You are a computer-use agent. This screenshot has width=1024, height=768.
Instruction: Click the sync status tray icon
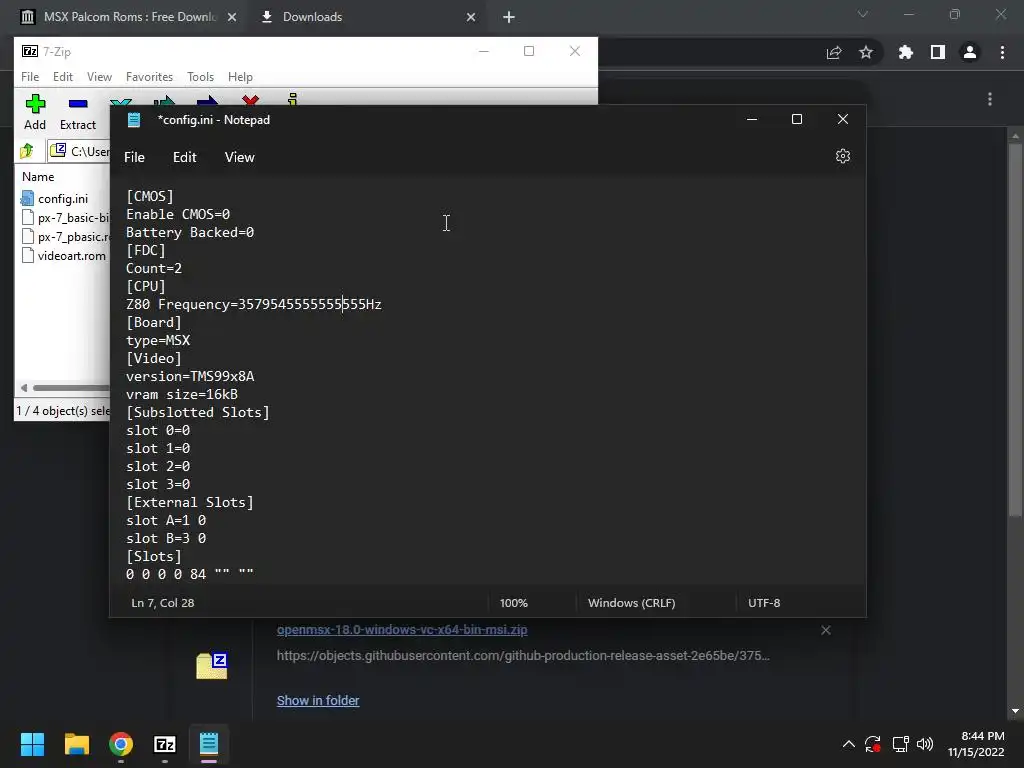(x=873, y=744)
